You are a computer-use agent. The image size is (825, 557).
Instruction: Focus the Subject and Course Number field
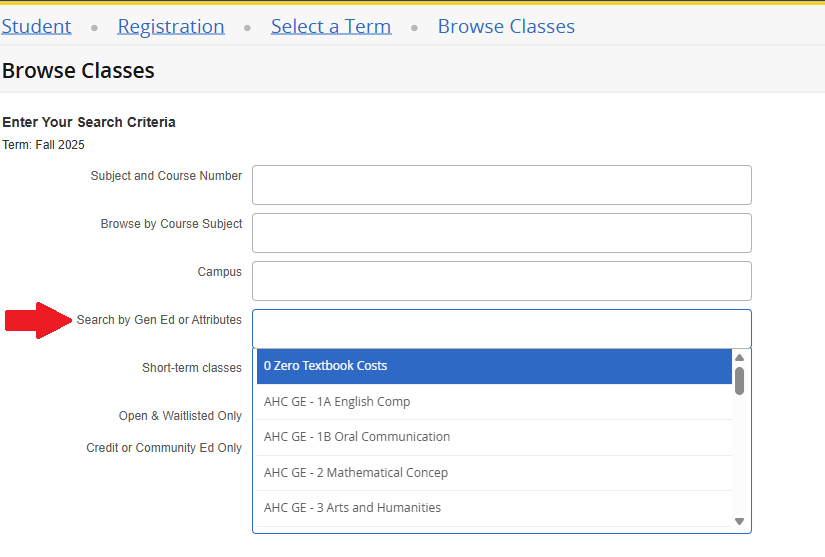click(501, 185)
